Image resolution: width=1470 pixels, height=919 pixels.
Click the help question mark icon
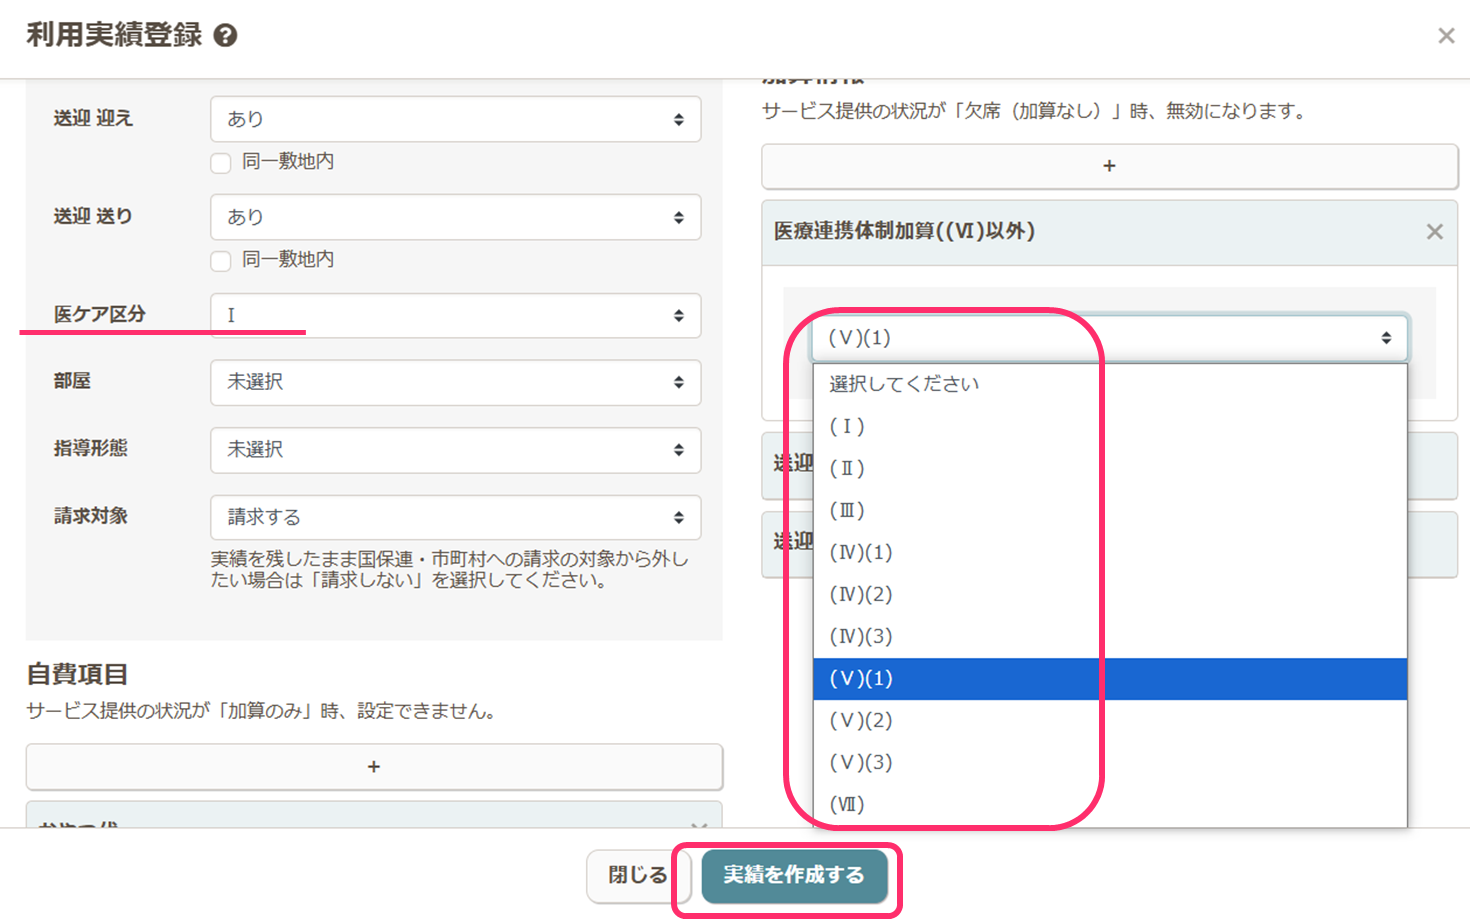(226, 36)
